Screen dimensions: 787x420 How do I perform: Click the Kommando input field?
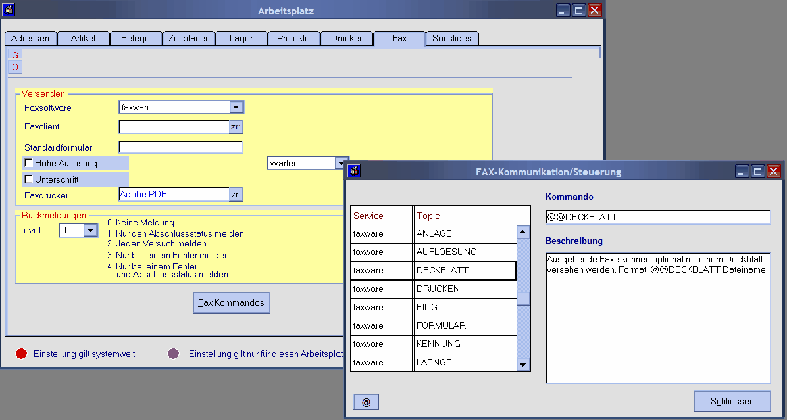658,217
